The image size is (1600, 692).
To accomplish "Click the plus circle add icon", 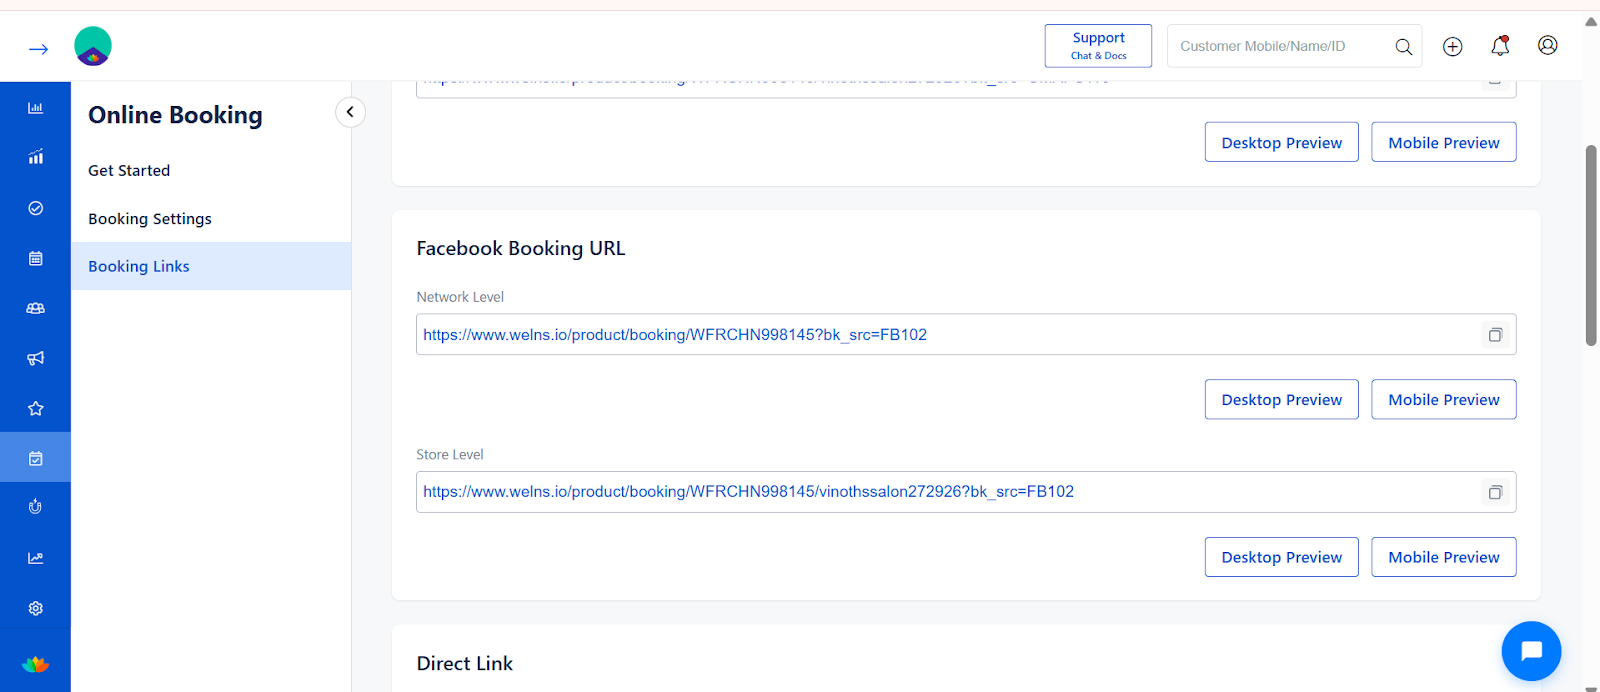I will click(1453, 47).
